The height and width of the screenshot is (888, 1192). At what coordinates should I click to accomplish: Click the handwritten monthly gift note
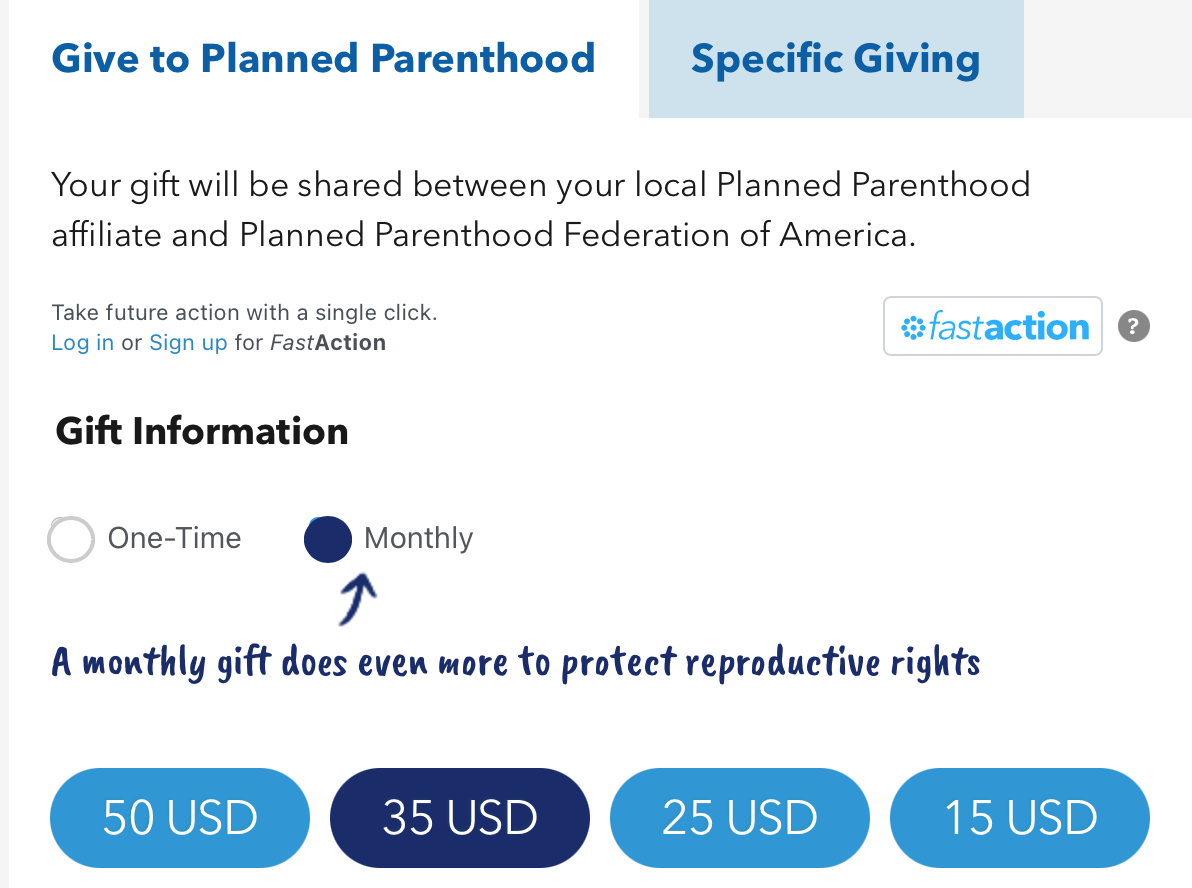tap(516, 662)
